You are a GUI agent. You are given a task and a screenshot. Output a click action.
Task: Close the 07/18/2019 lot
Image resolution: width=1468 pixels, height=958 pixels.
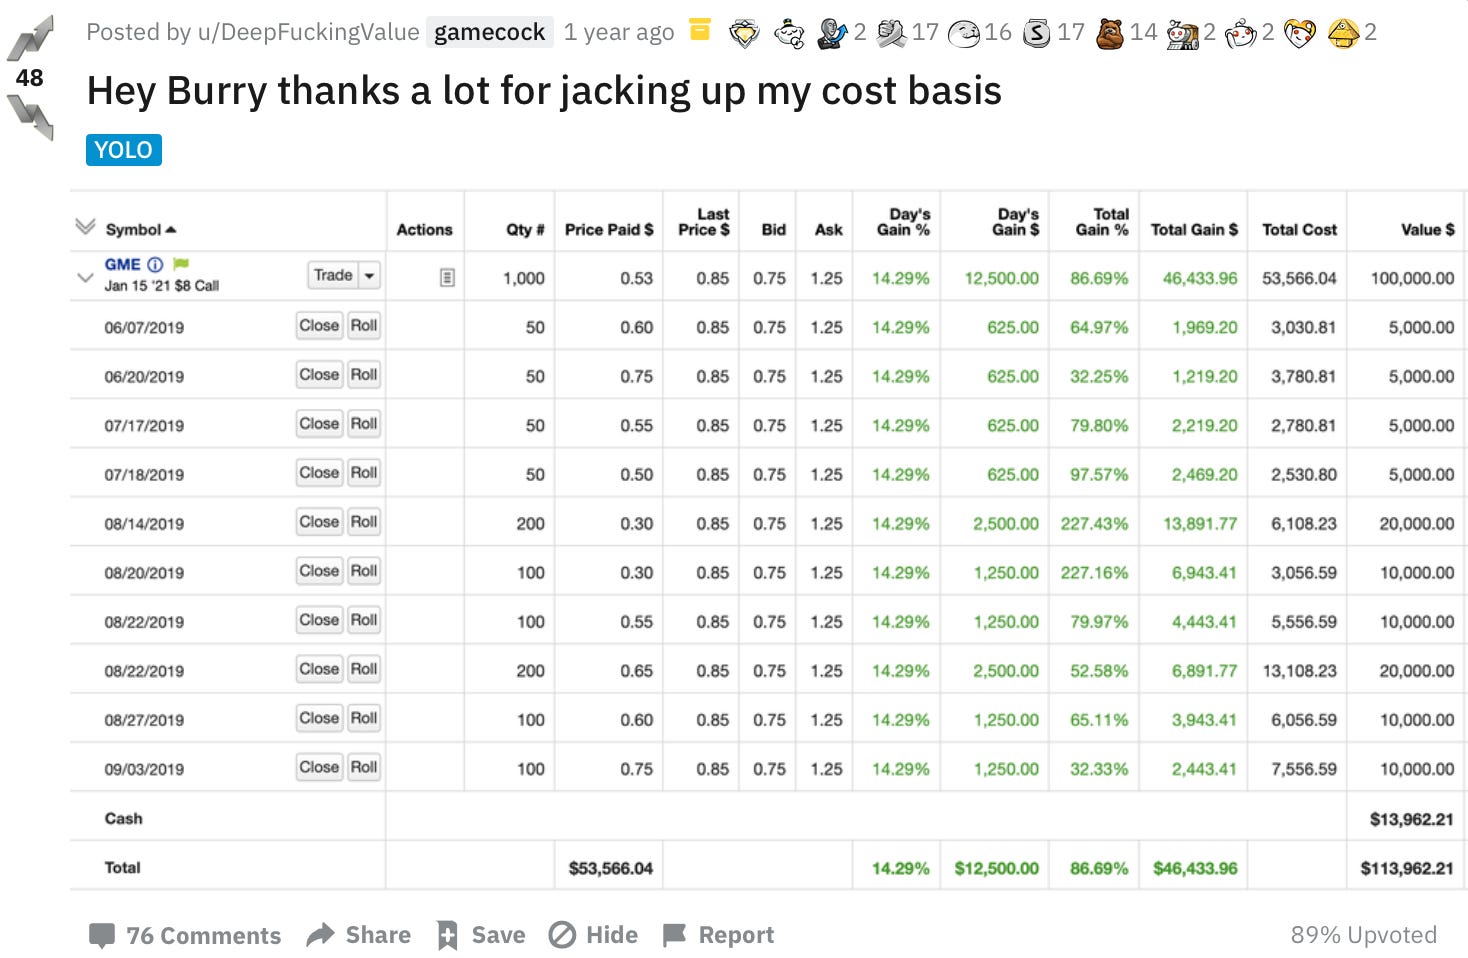click(319, 472)
